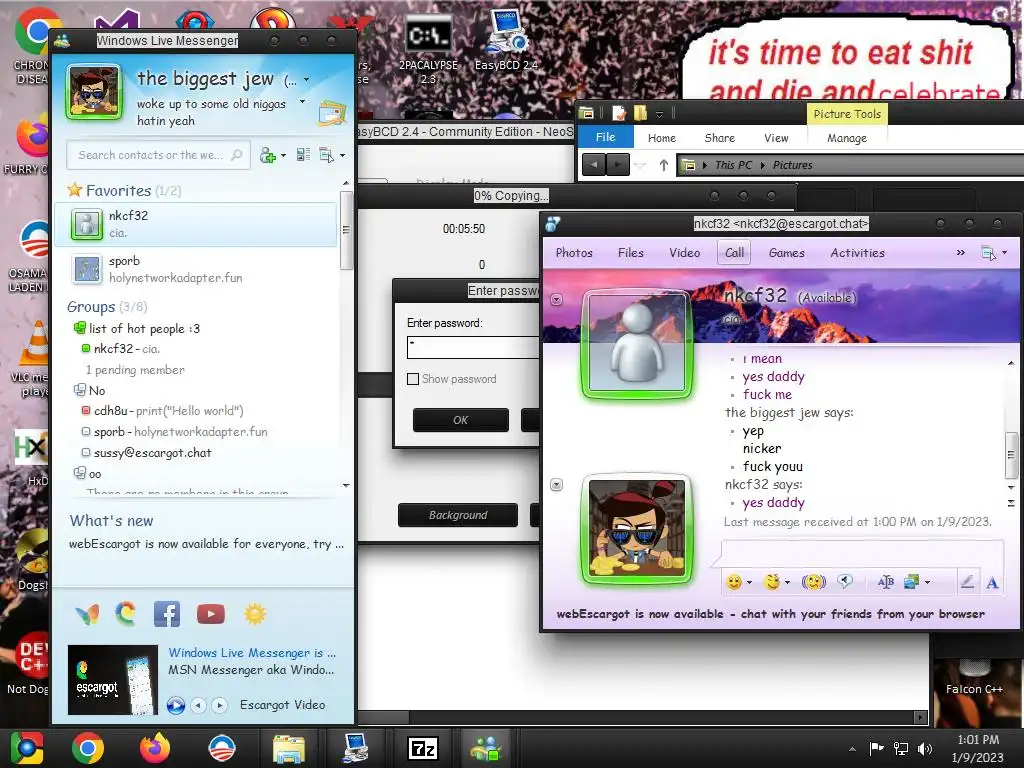The height and width of the screenshot is (768, 1024).
Task: Expand the 'oo' group
Action: pos(80,473)
